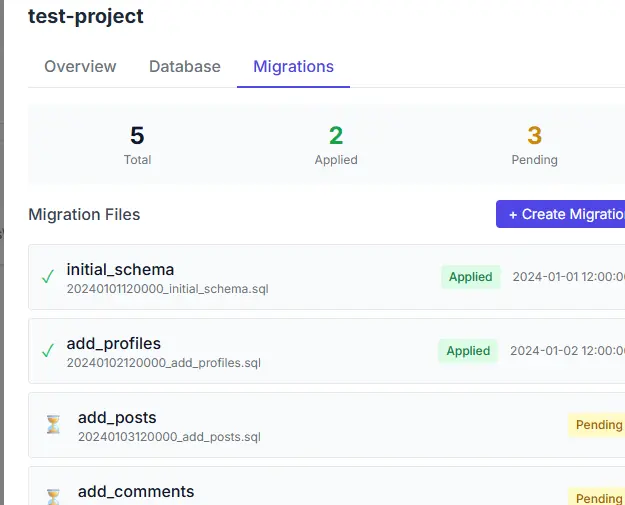Click the 20240103120000_add_posts.sql filename
The height and width of the screenshot is (505, 625).
pyautogui.click(x=169, y=437)
